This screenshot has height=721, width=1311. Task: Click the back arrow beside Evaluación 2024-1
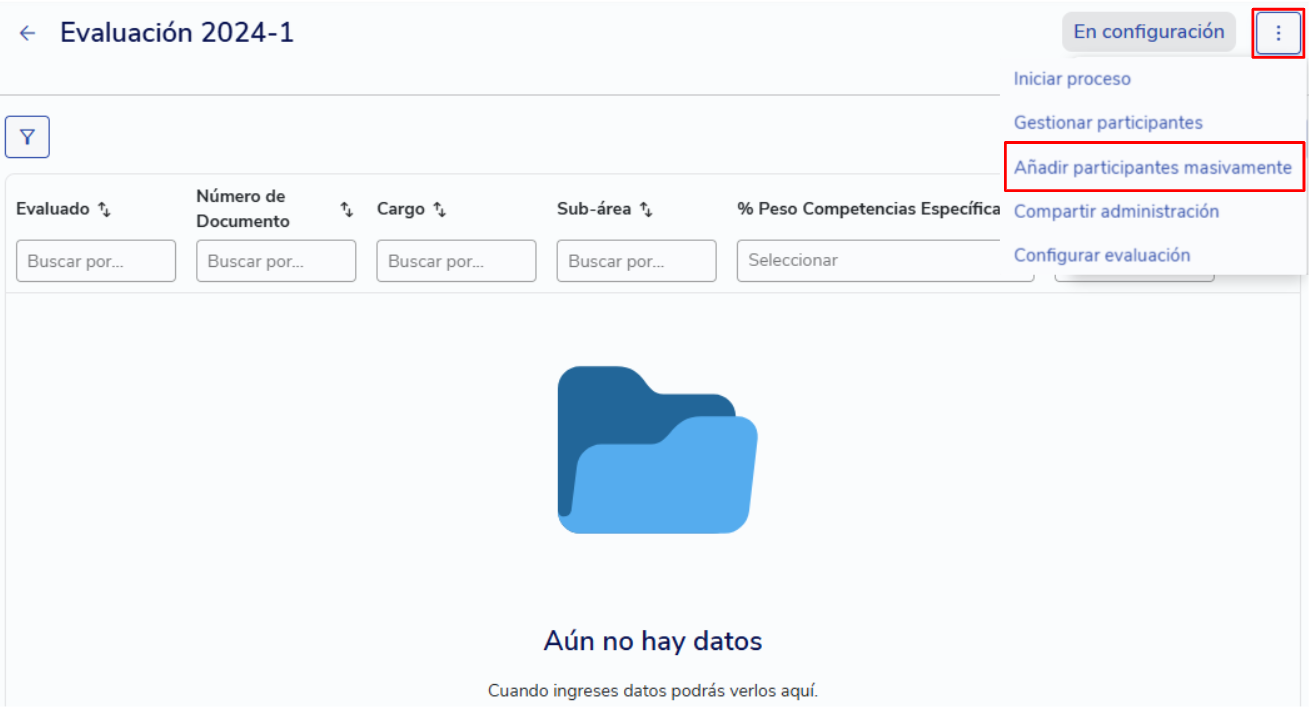[x=28, y=33]
